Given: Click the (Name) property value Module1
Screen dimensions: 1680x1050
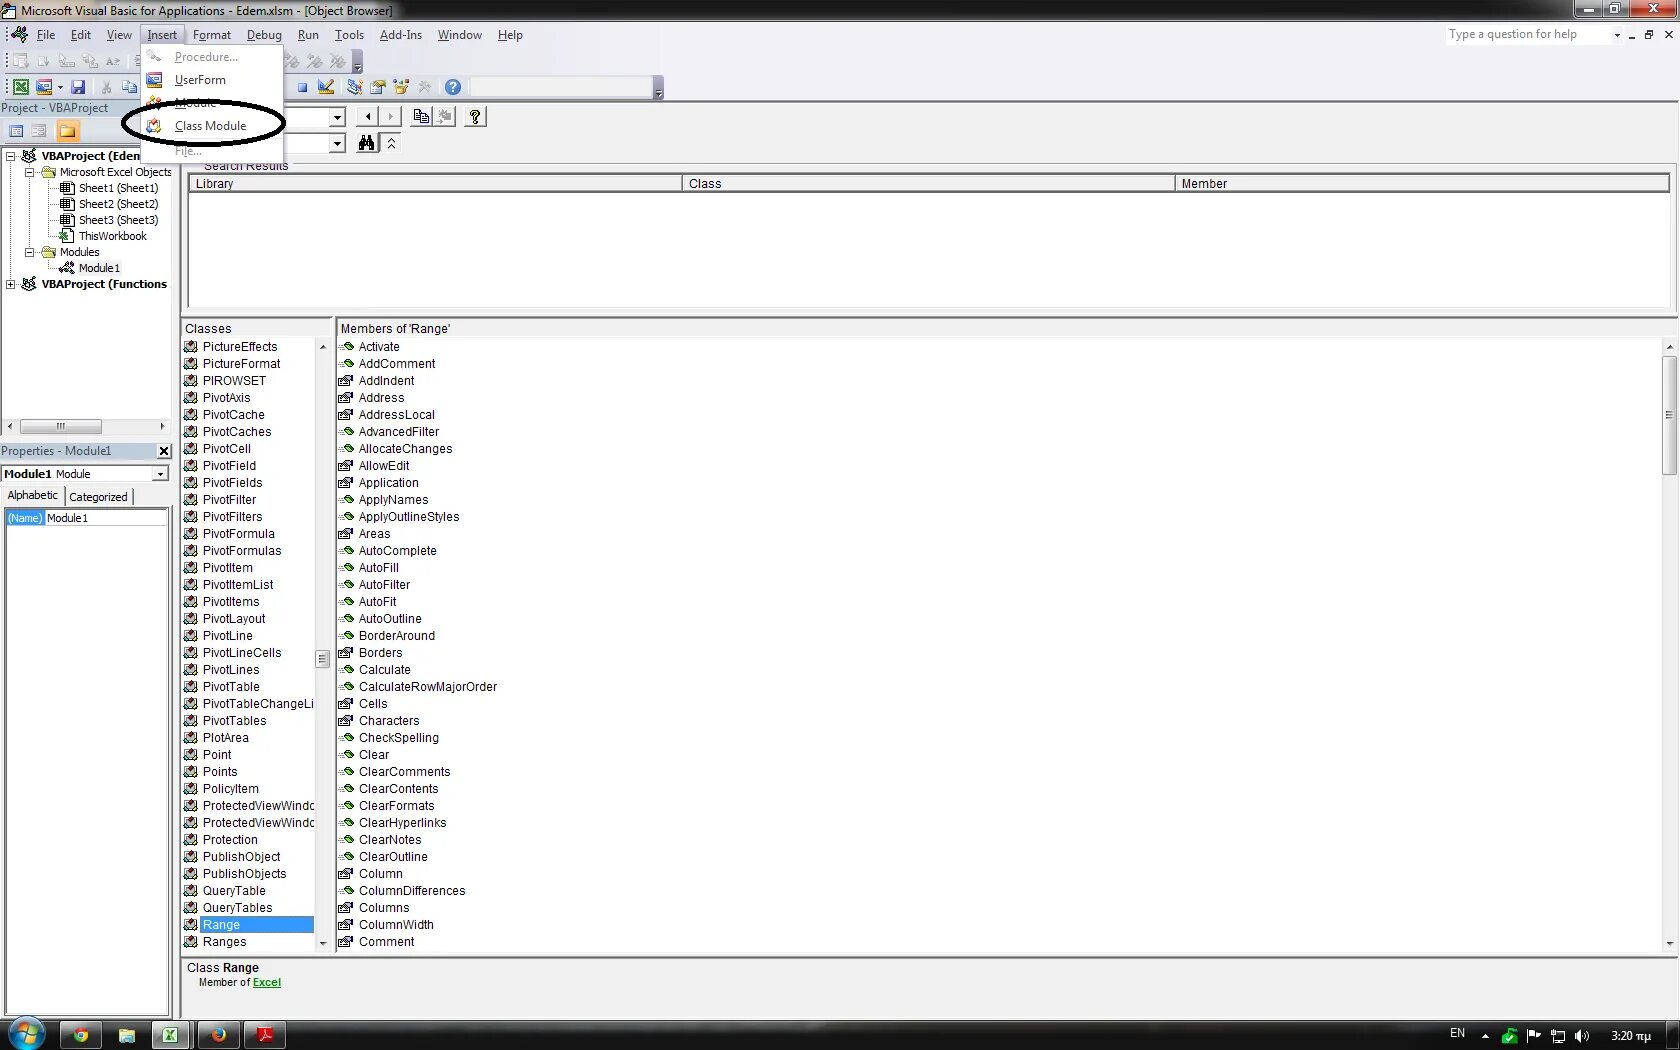Looking at the screenshot, I should tap(105, 518).
